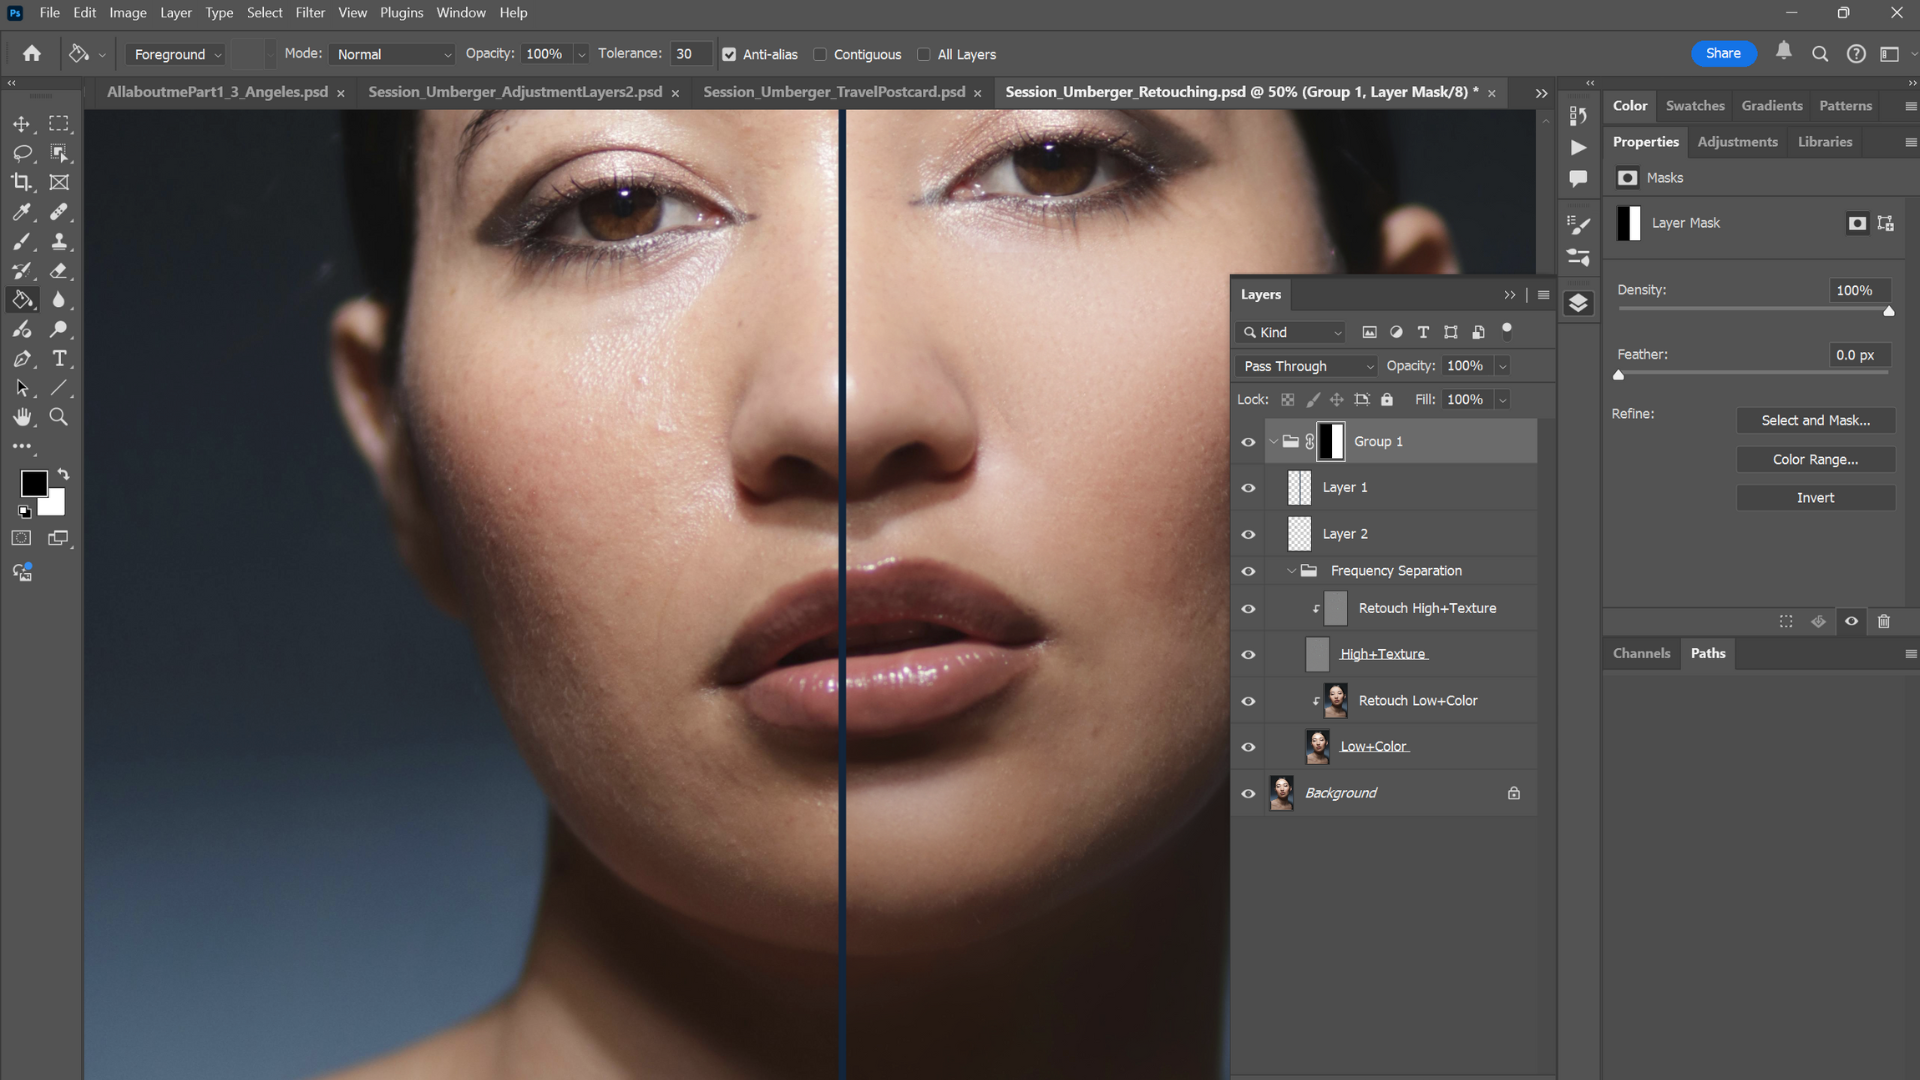Open the Filter menu
Screen dimensions: 1920x1080
click(310, 13)
